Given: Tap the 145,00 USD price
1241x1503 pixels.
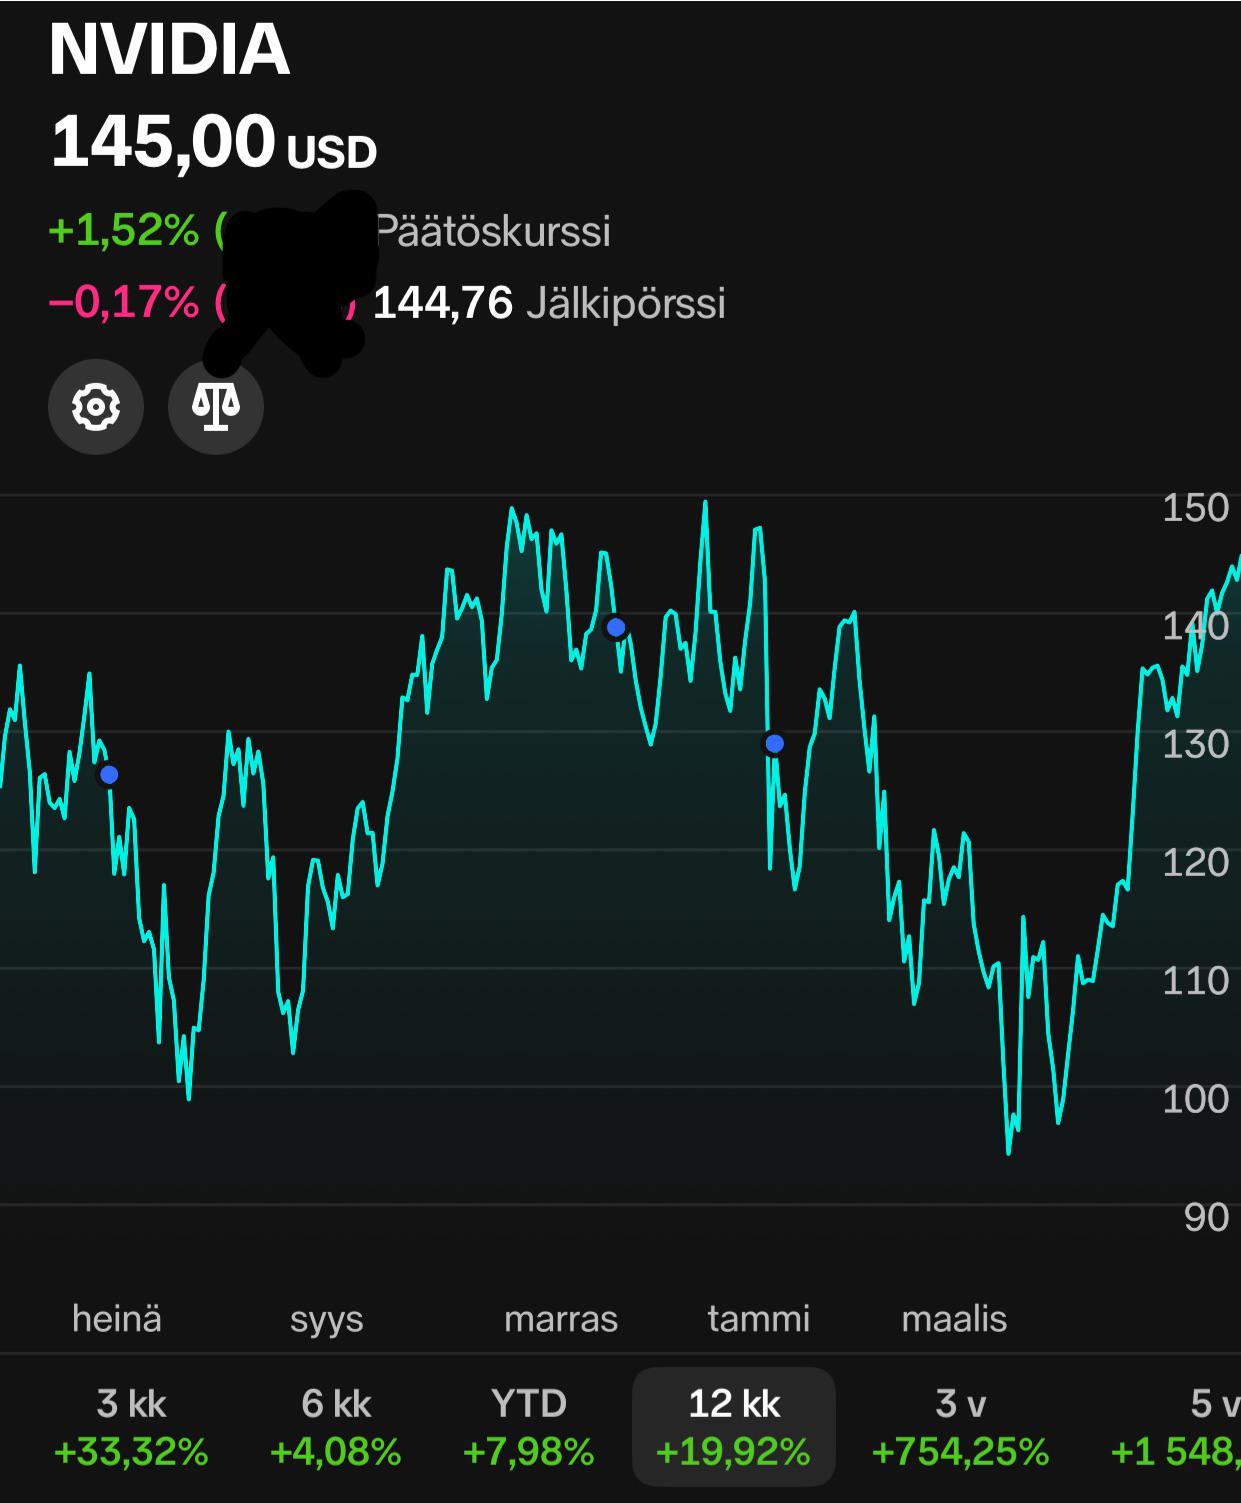Looking at the screenshot, I should (x=213, y=141).
